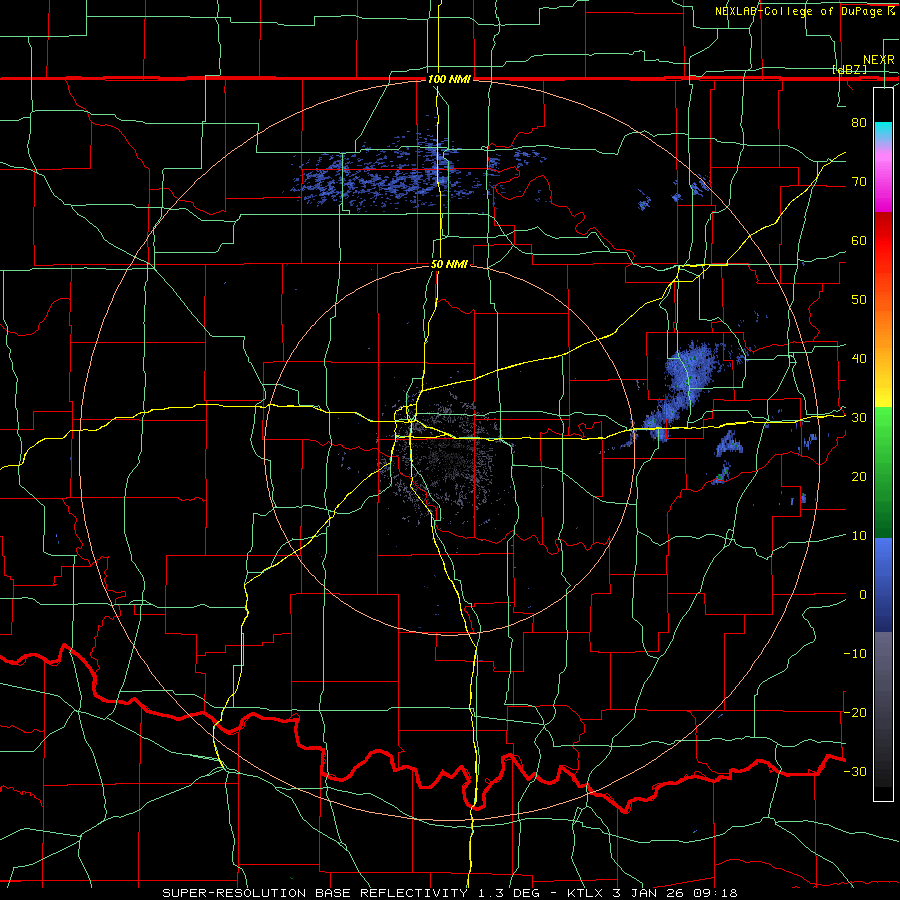Click the 0 value on the dBZ scale
The width and height of the screenshot is (900, 900).
[x=863, y=595]
